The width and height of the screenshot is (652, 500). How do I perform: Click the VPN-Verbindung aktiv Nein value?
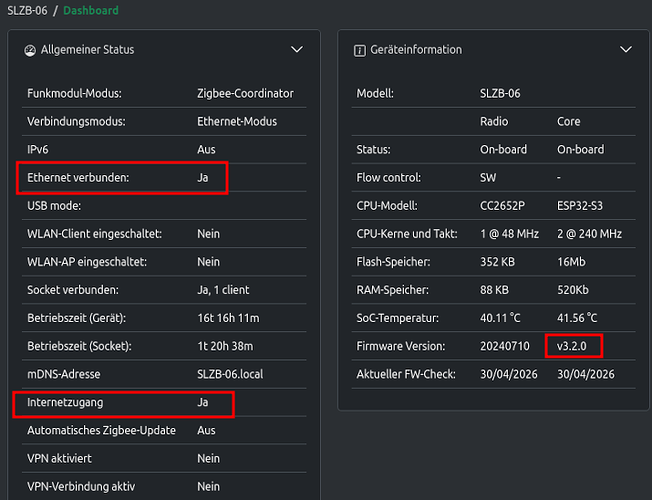click(x=208, y=487)
